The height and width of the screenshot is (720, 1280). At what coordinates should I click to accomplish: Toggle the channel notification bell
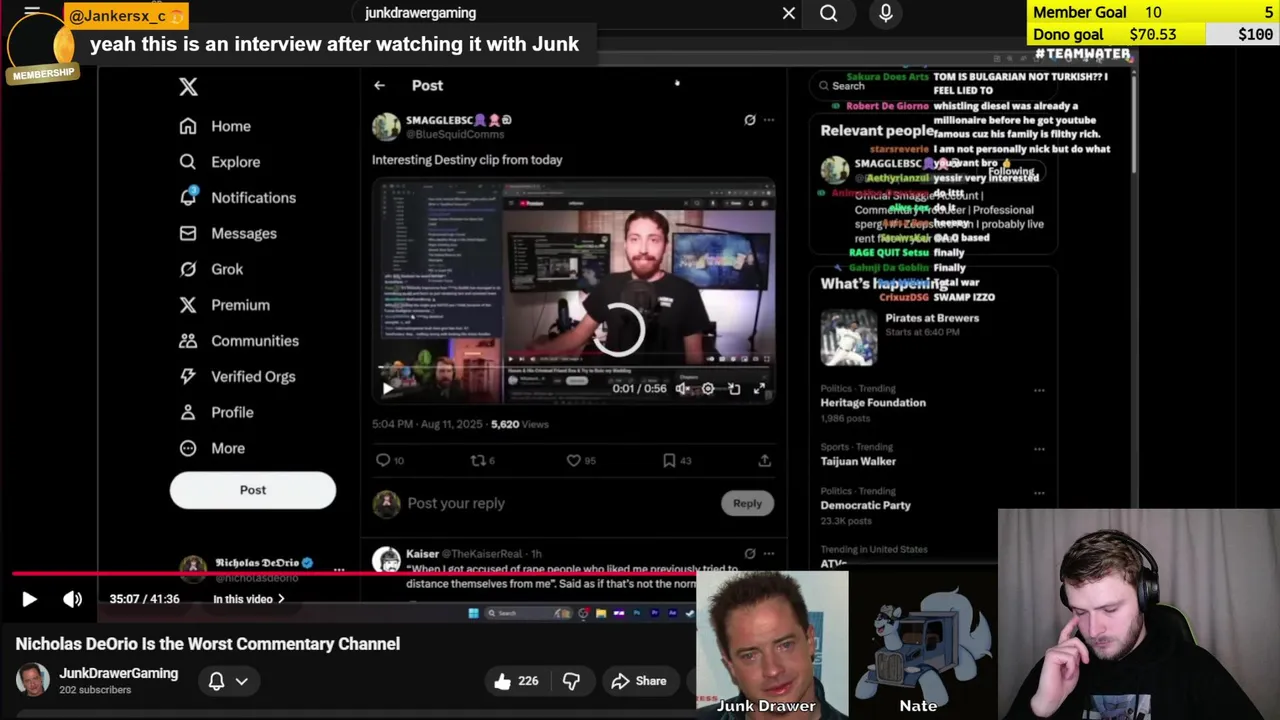(216, 681)
